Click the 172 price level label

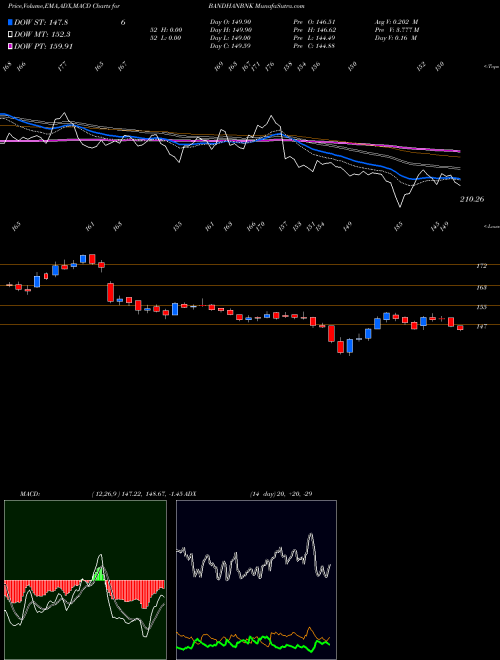[x=481, y=266]
